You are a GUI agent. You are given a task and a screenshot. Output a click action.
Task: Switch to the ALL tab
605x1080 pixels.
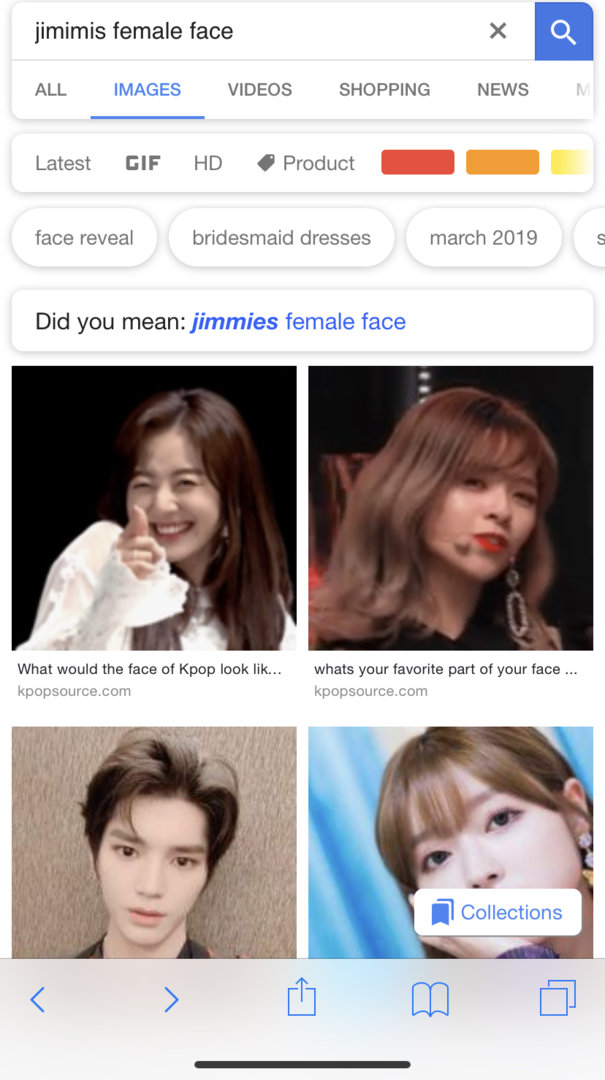[51, 90]
